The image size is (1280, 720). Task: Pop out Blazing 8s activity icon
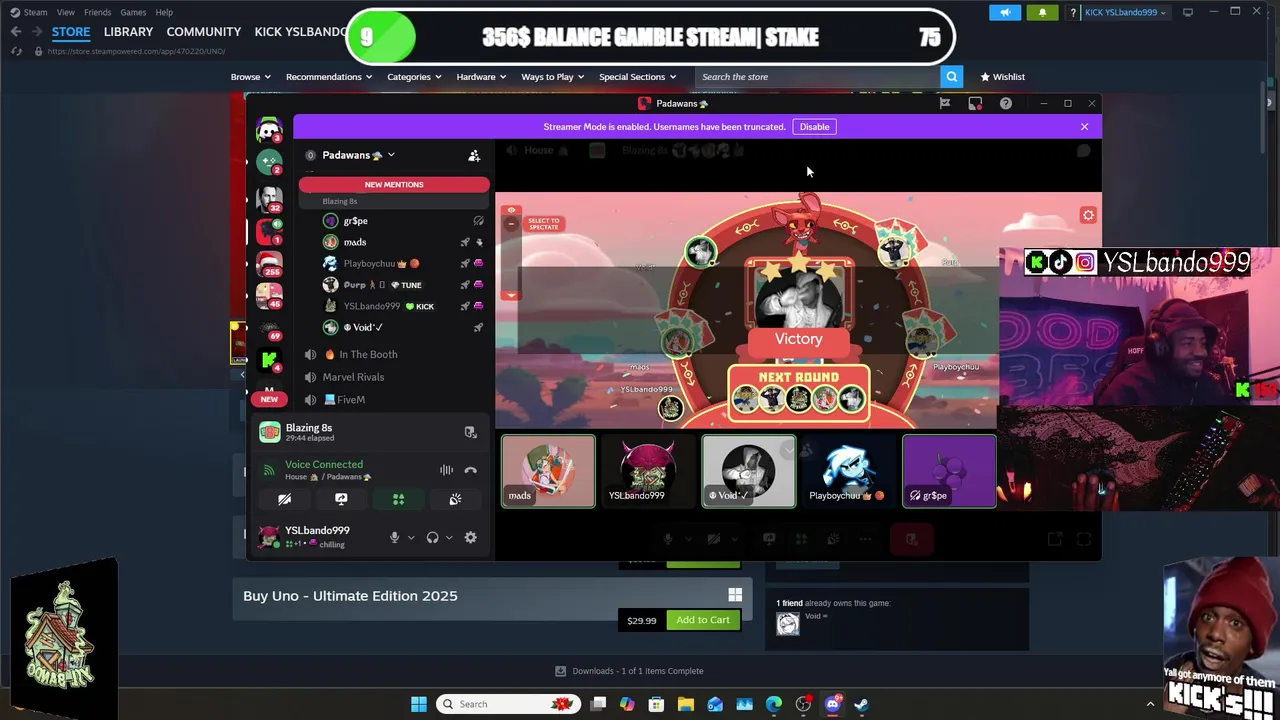click(x=470, y=432)
